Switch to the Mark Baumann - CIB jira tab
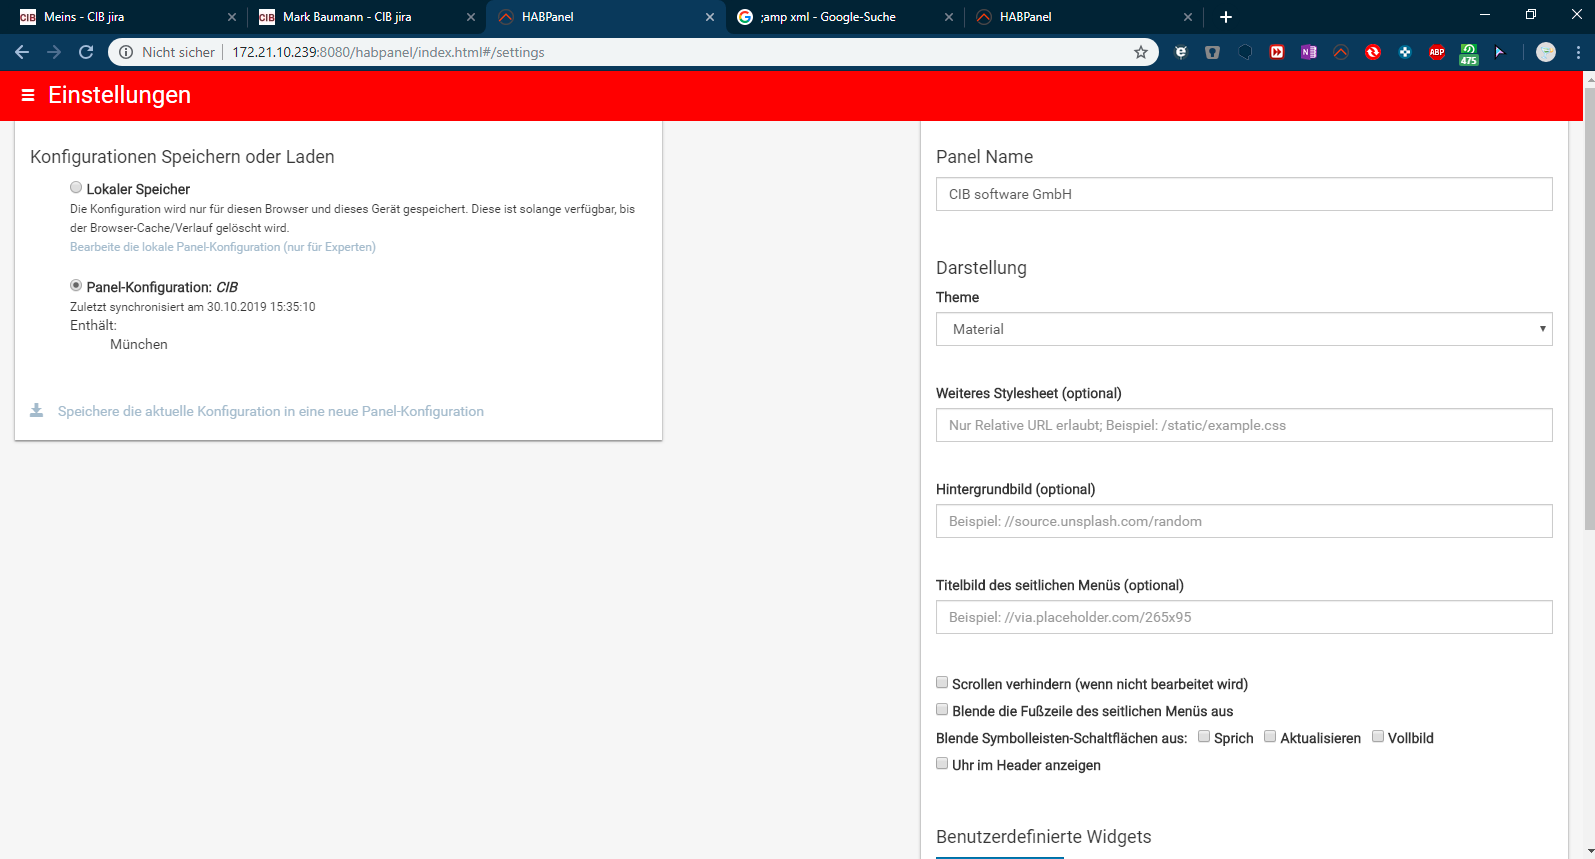Screen dimensions: 1595x859 tap(347, 17)
